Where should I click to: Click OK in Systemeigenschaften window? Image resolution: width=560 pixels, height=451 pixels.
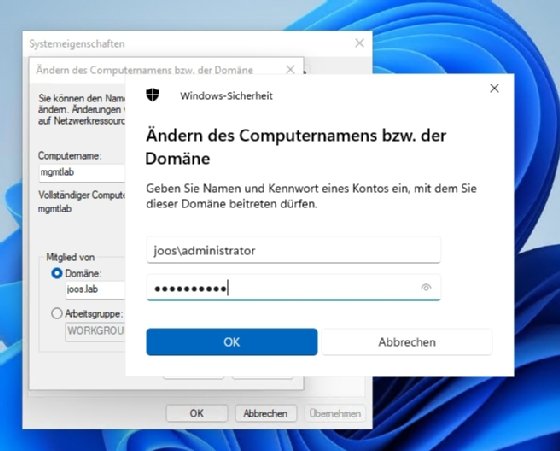click(x=196, y=413)
